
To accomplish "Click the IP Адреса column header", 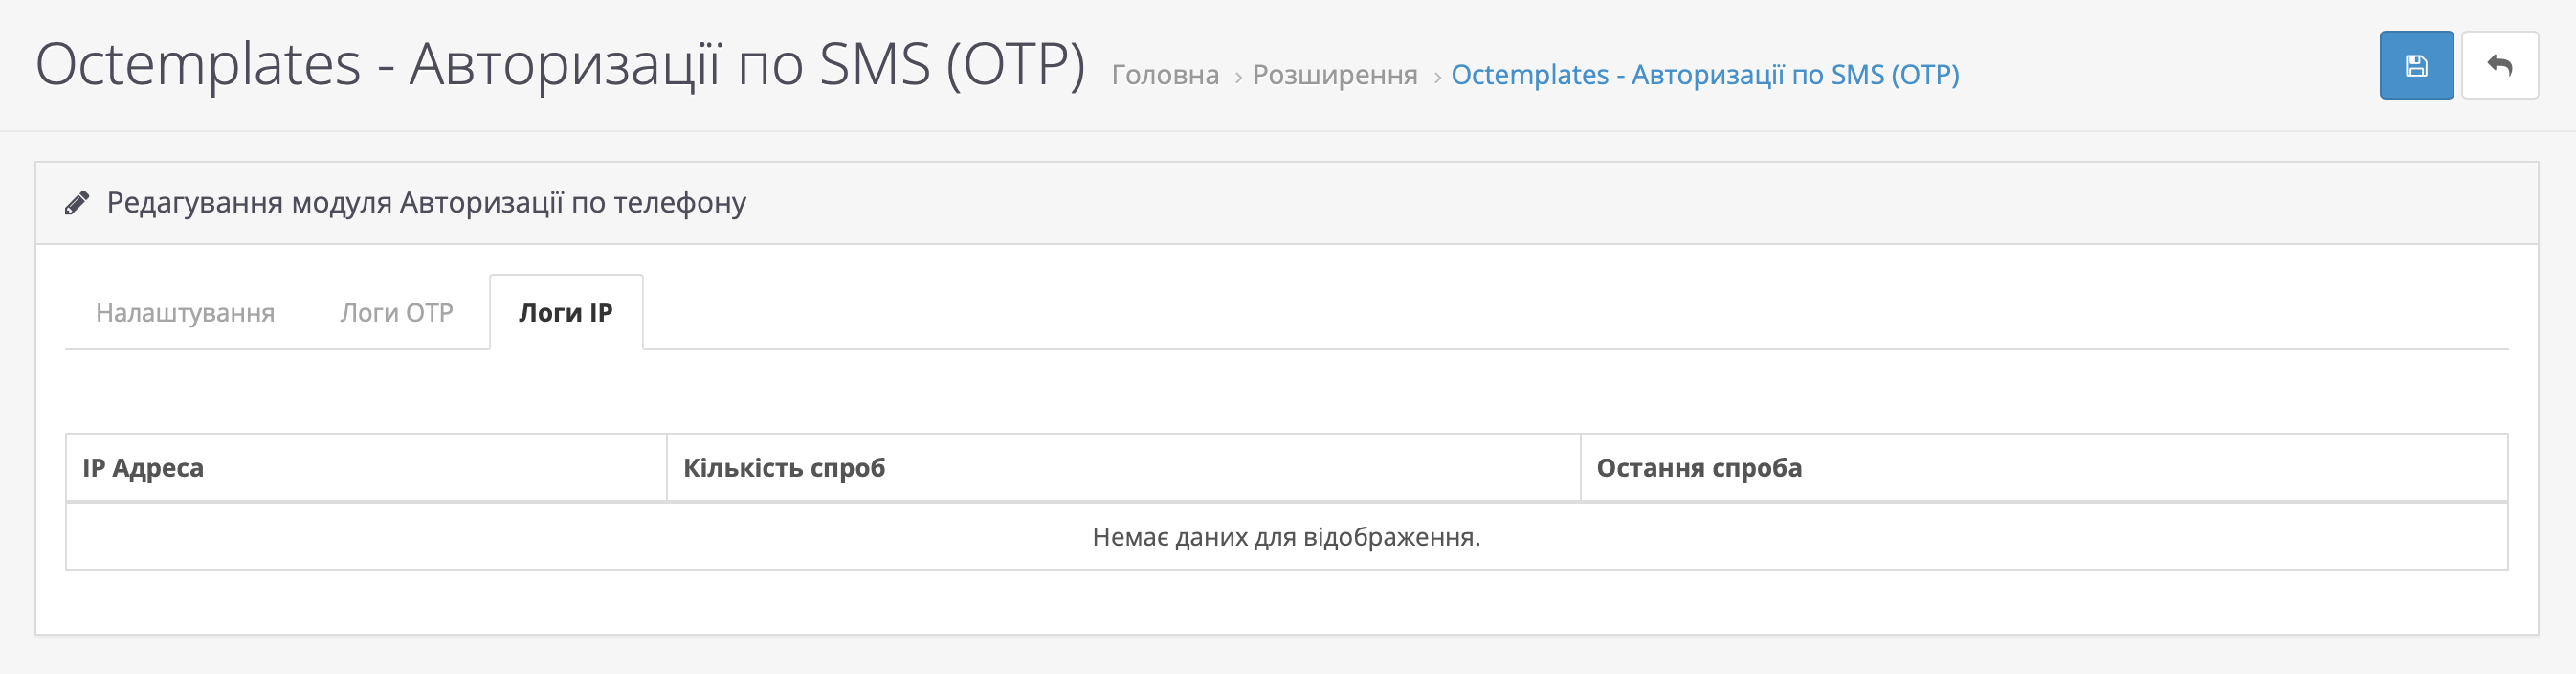I will click(143, 468).
